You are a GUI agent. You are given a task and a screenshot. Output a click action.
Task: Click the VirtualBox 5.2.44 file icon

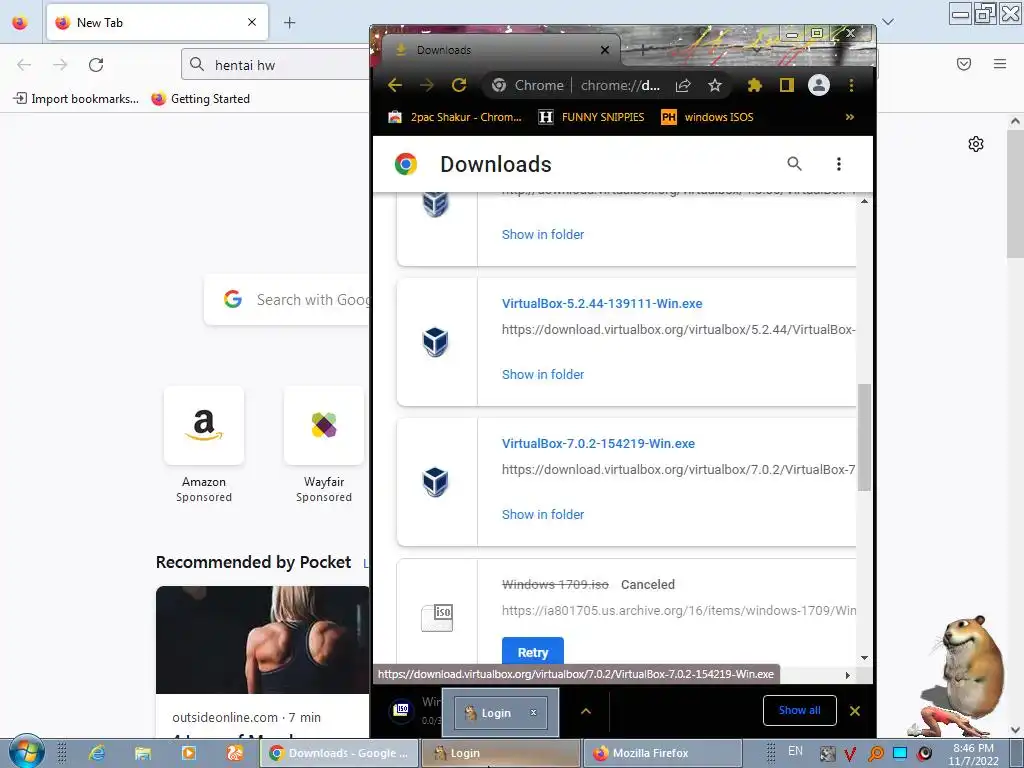436,342
